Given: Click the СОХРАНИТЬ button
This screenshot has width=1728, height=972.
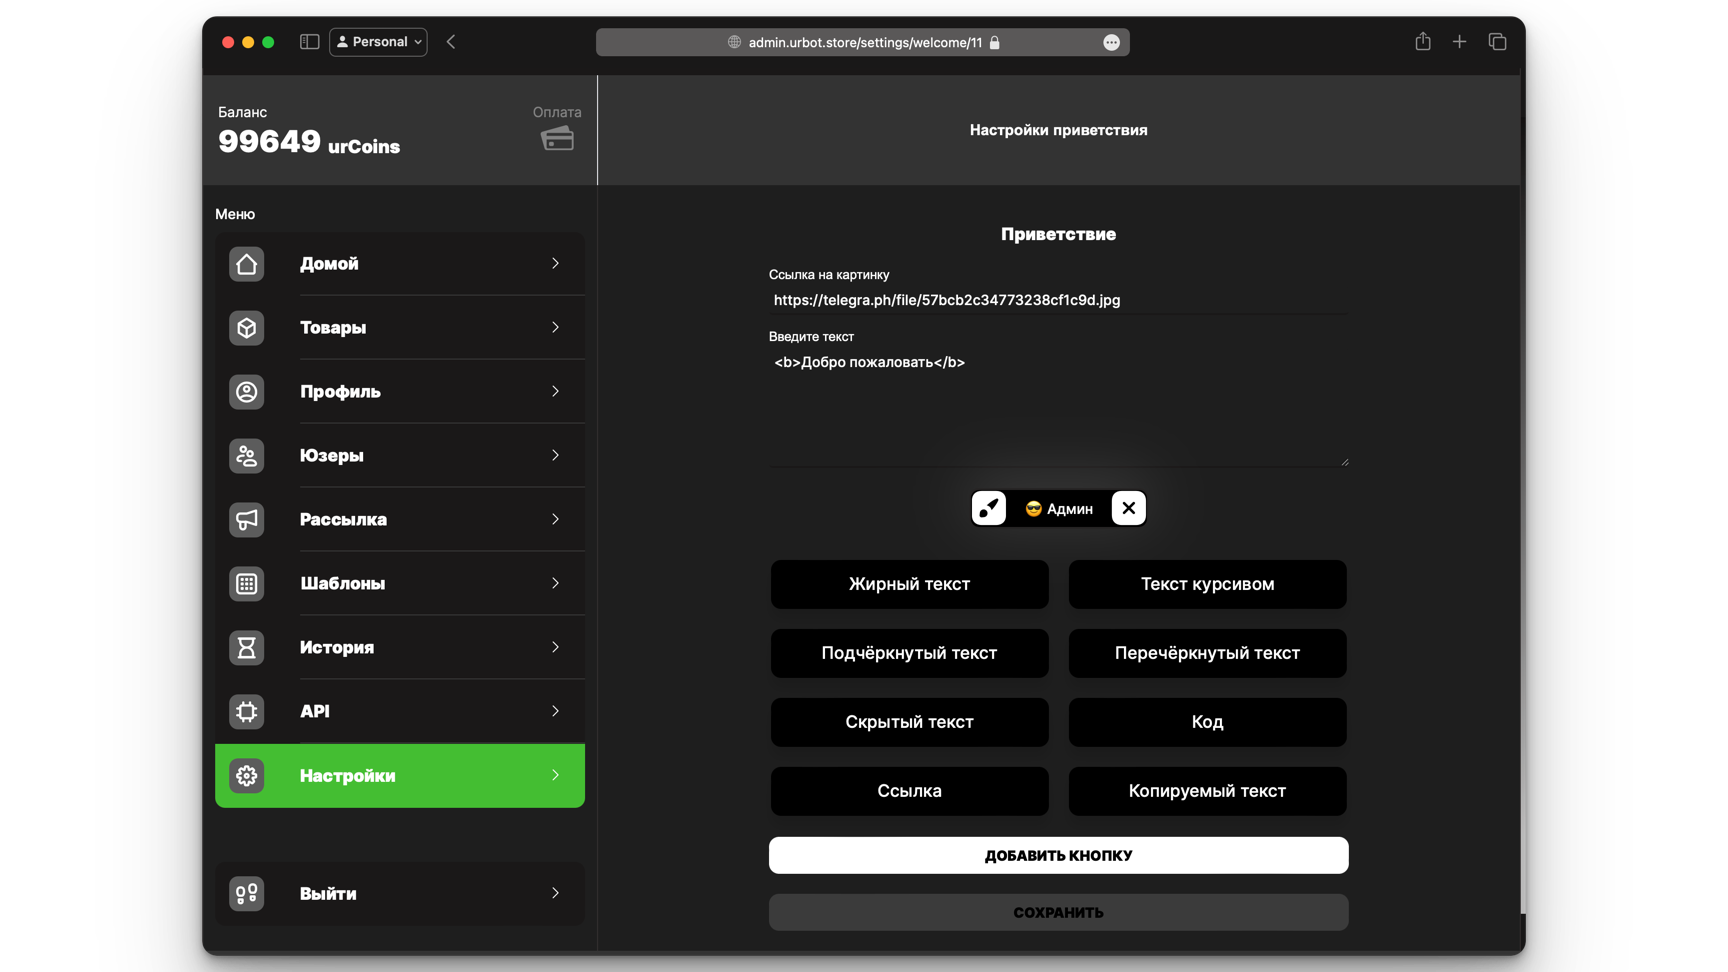Looking at the screenshot, I should point(1058,912).
